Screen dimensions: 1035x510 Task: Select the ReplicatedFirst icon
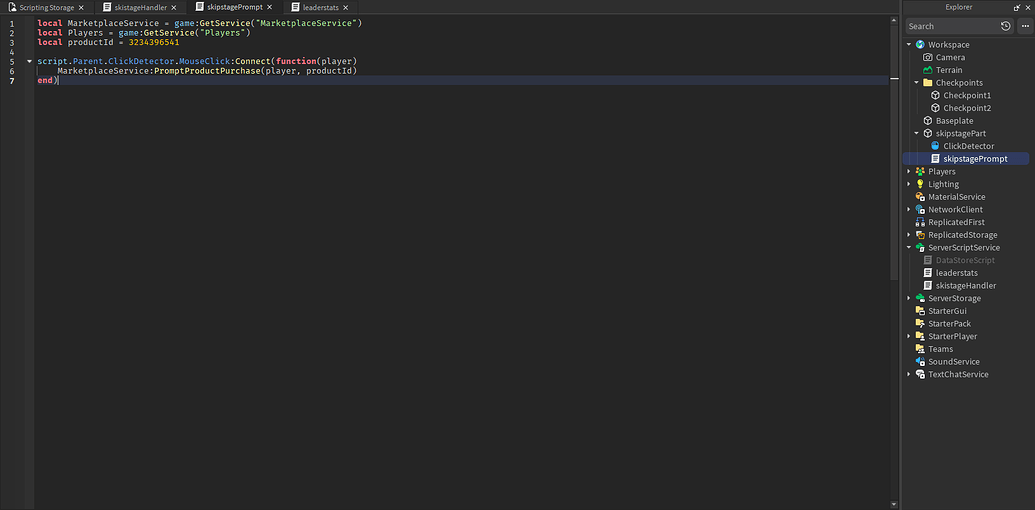click(x=920, y=222)
